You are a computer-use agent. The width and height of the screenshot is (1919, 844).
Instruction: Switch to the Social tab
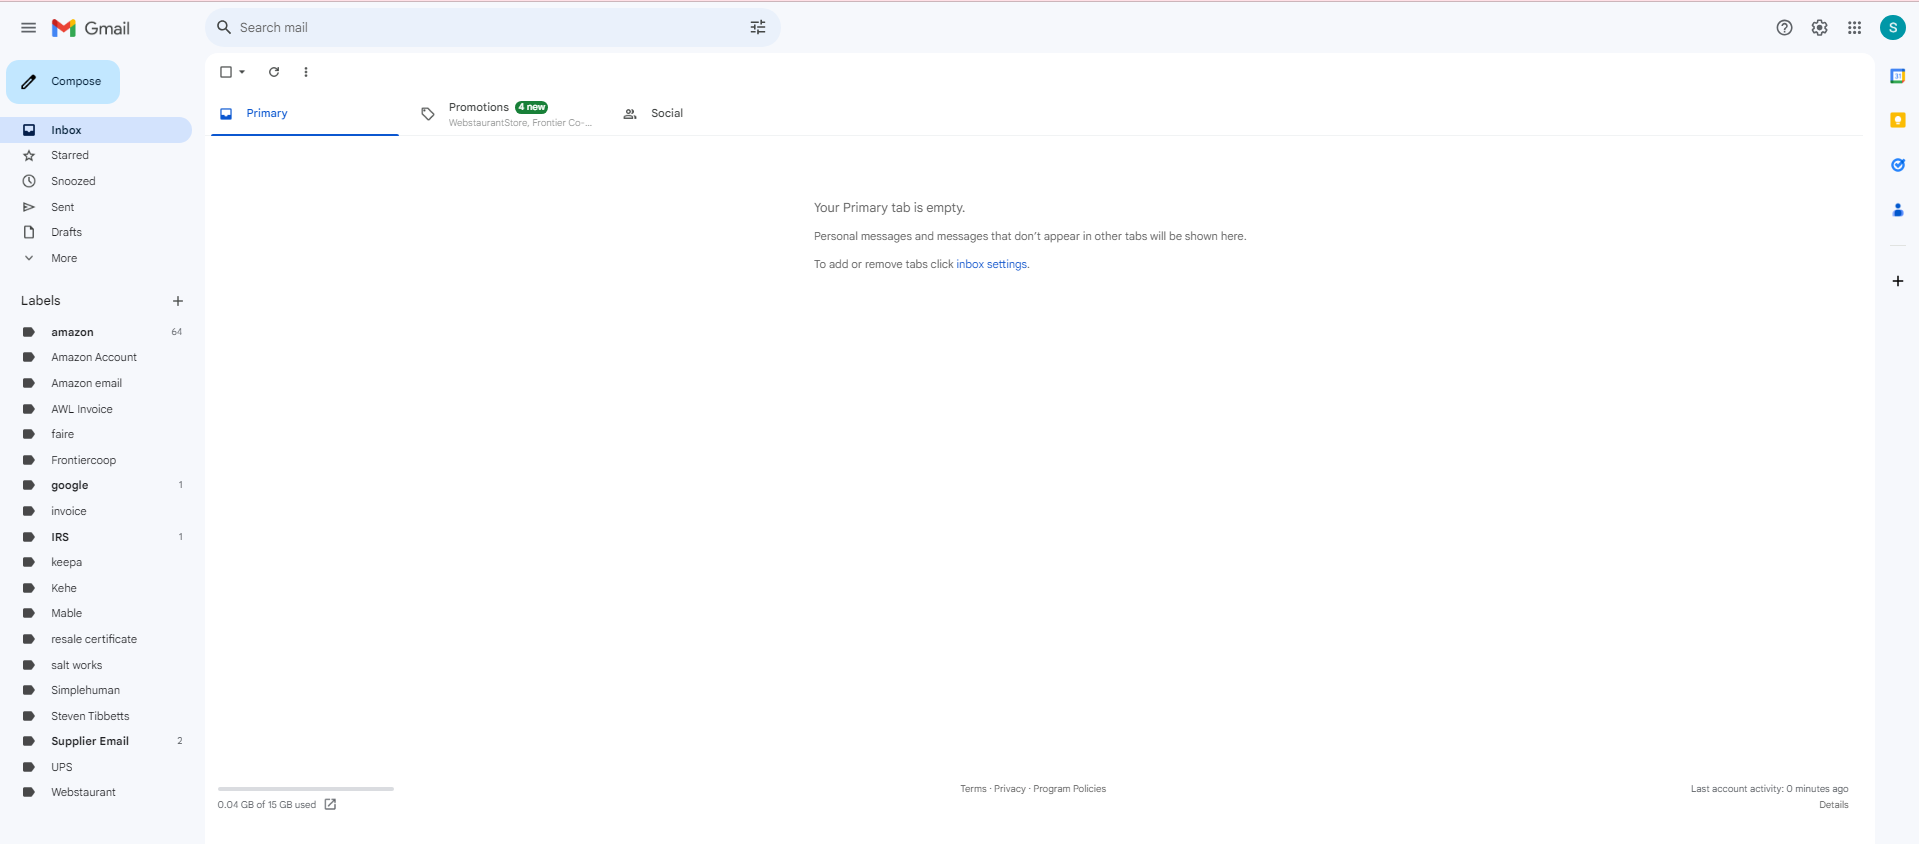coord(708,114)
